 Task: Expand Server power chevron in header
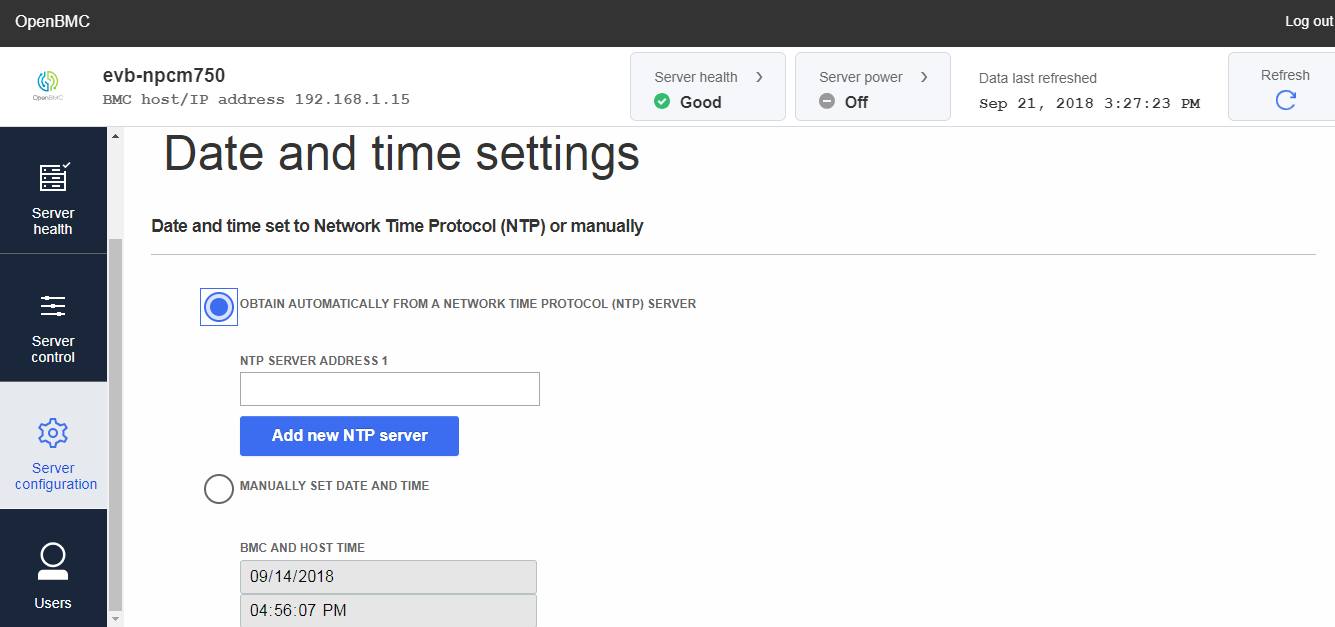924,77
